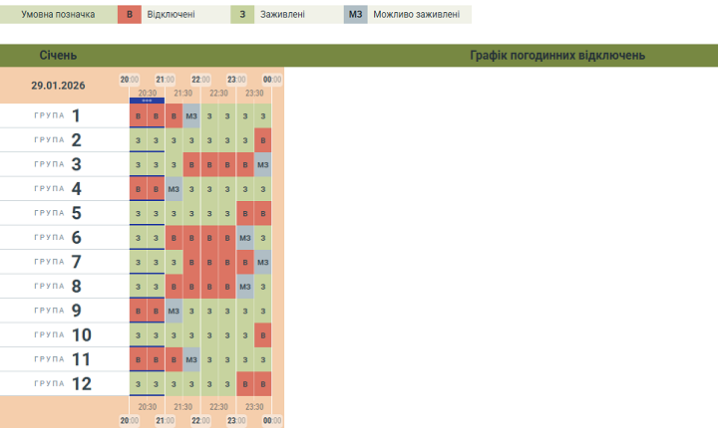718x428 pixels.
Task: Select the МЗ cell in Група 11 row
Action: click(x=192, y=360)
